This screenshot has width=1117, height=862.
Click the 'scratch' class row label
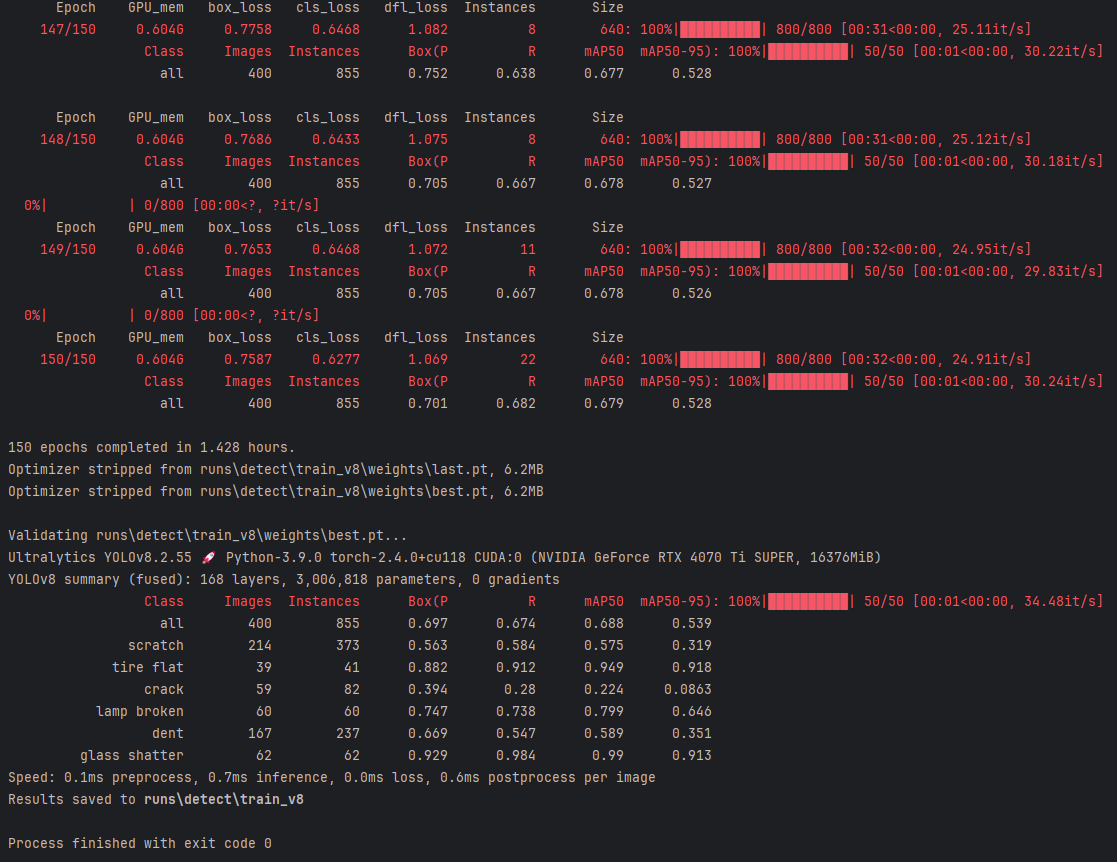(x=155, y=645)
